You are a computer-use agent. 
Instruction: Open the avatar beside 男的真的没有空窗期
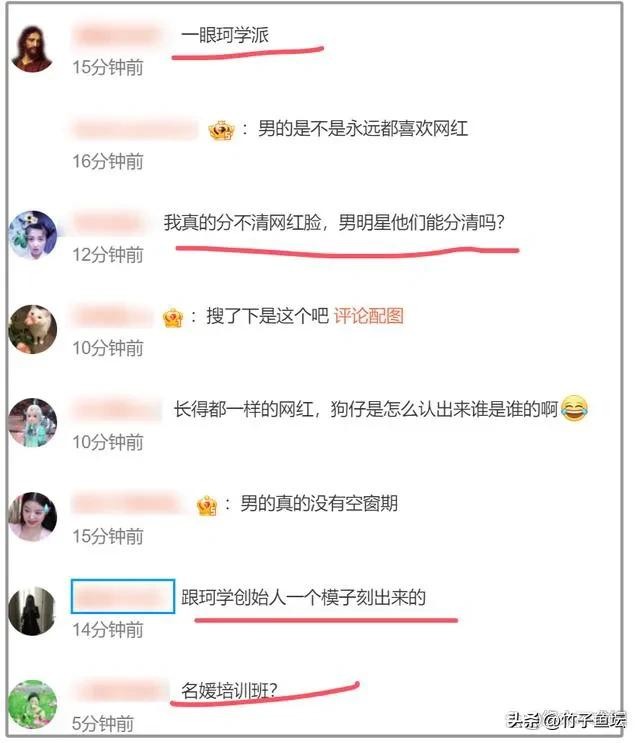(x=33, y=516)
